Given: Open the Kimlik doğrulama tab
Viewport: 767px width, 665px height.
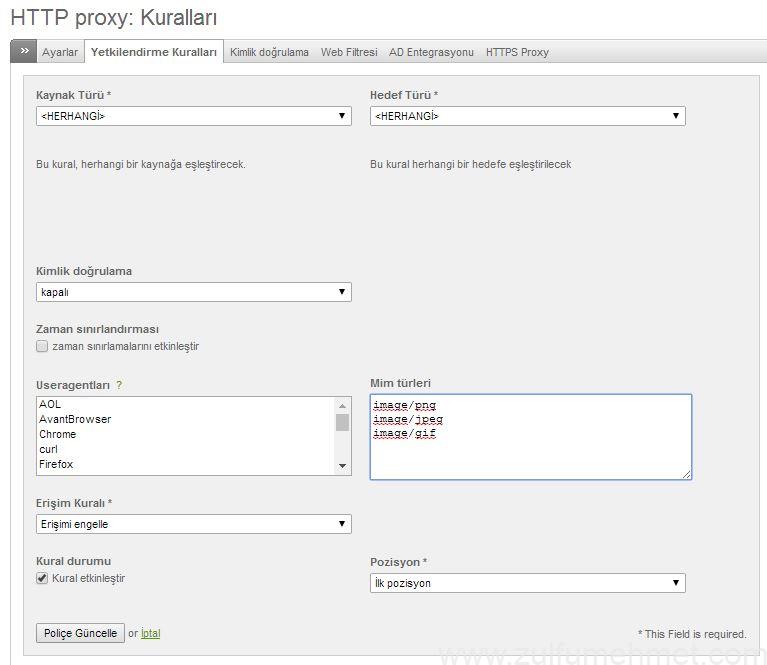Looking at the screenshot, I should (269, 52).
